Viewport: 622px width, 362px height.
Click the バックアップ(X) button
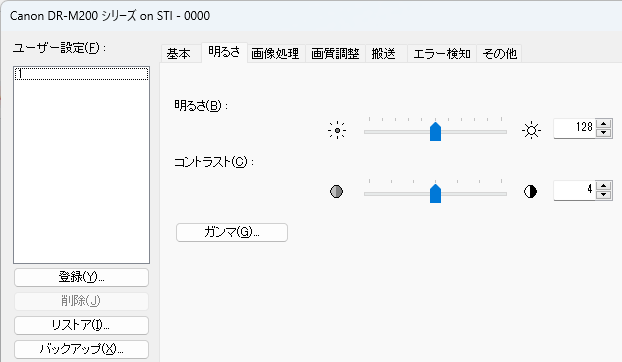[x=81, y=349]
